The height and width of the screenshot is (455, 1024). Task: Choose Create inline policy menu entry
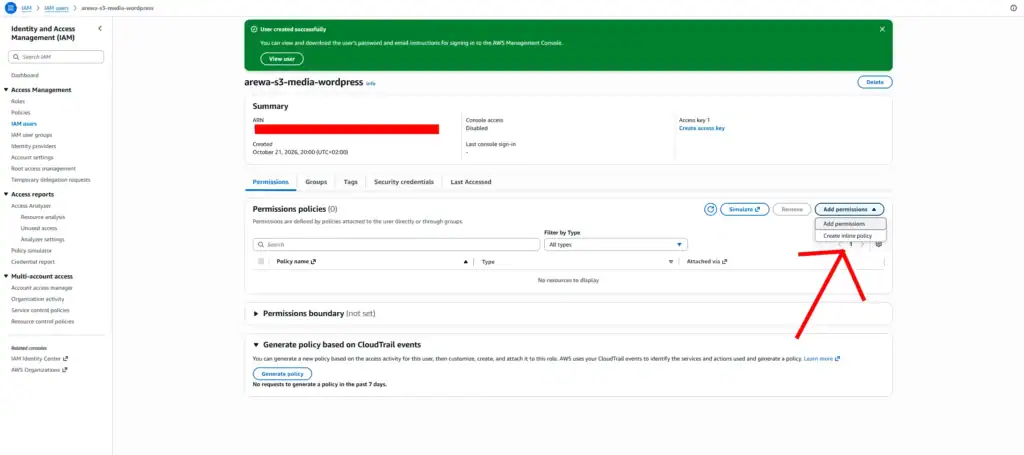[850, 236]
